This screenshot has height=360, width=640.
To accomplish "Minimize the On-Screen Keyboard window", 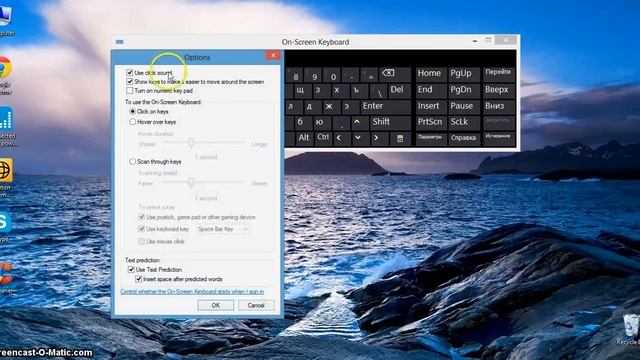I will click(x=475, y=40).
